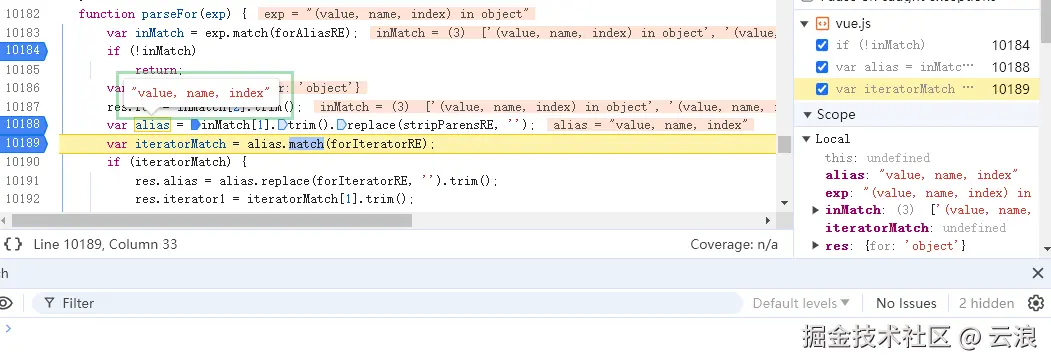
Task: Click the highlighted match method call
Action: click(306, 143)
